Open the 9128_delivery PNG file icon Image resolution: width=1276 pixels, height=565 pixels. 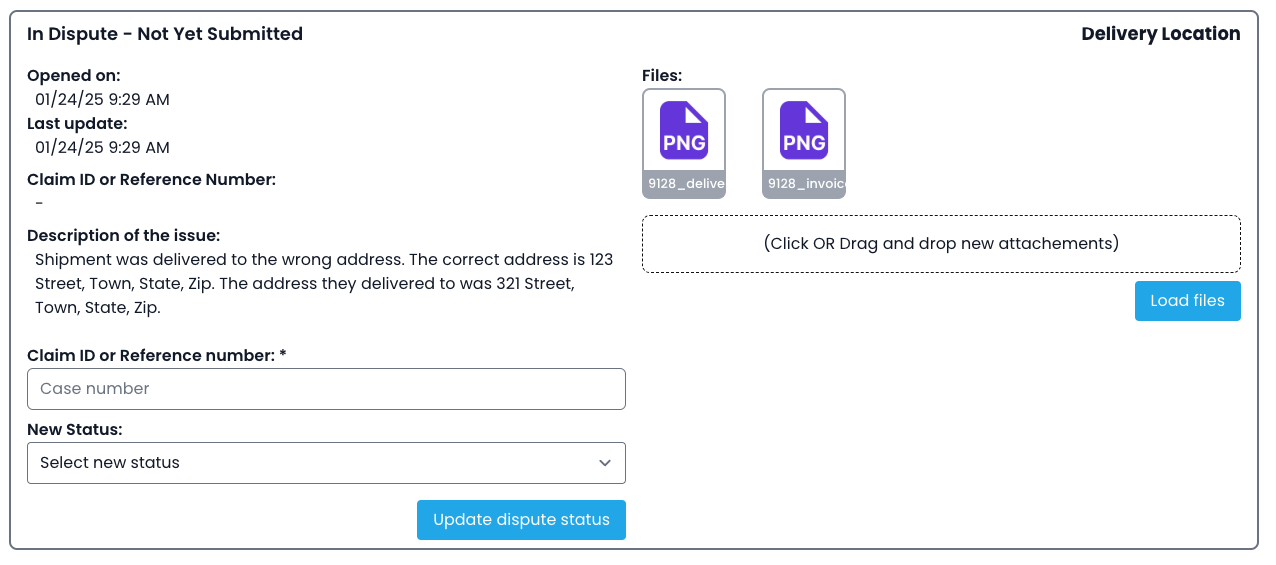684,130
